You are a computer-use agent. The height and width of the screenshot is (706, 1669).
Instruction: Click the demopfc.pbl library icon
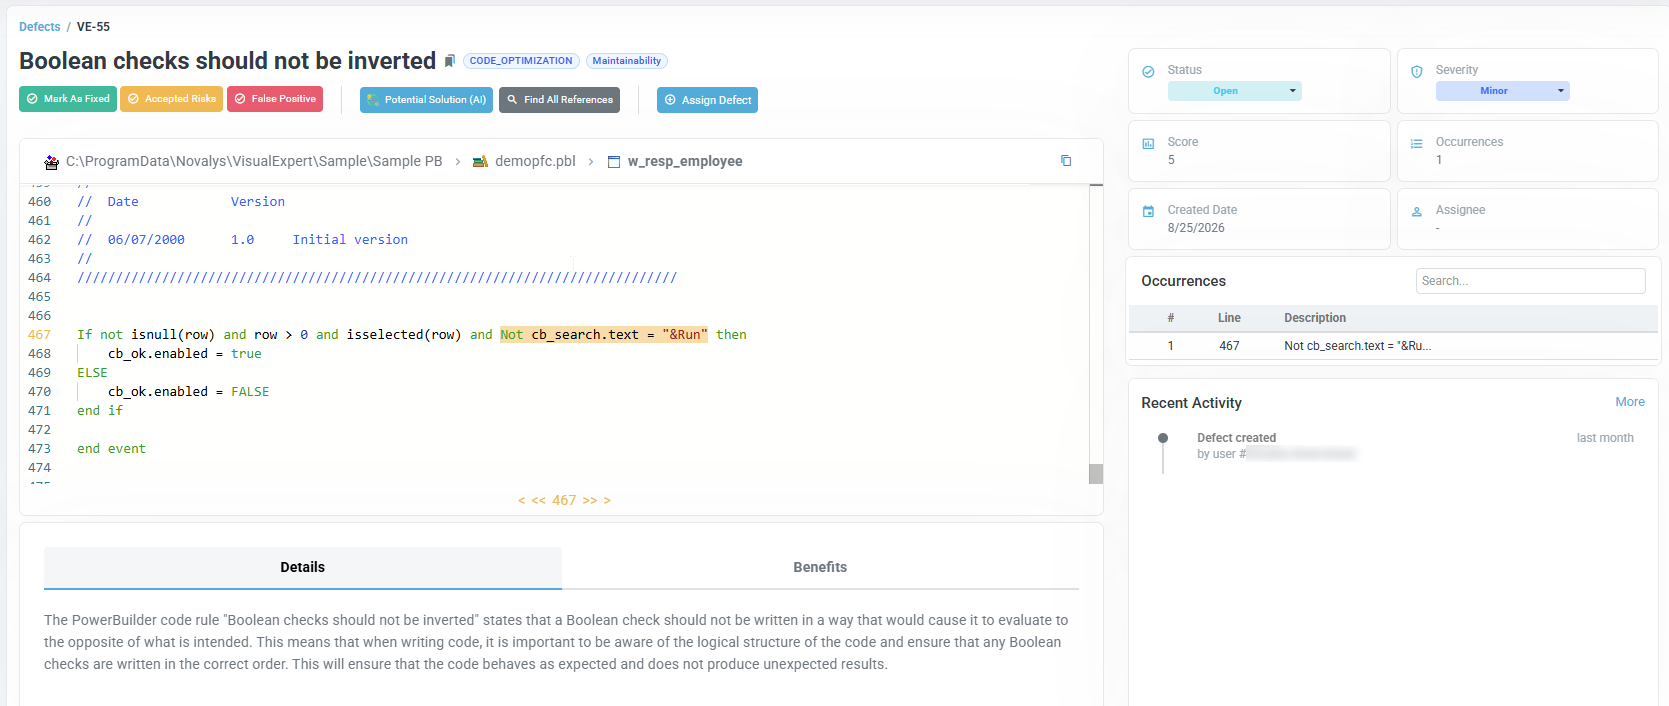click(x=480, y=162)
